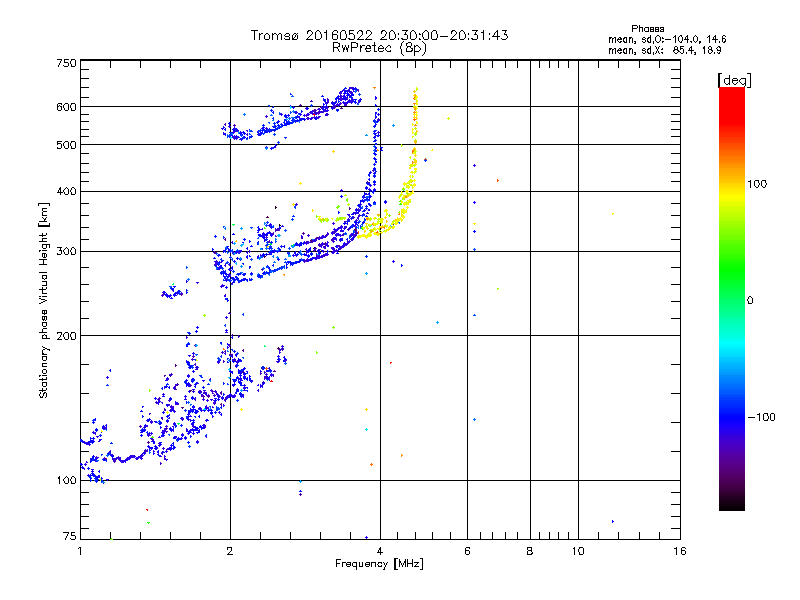Screen dimensions: 800x600
Task: Click the x-axis tick label '8'
Action: [530, 551]
